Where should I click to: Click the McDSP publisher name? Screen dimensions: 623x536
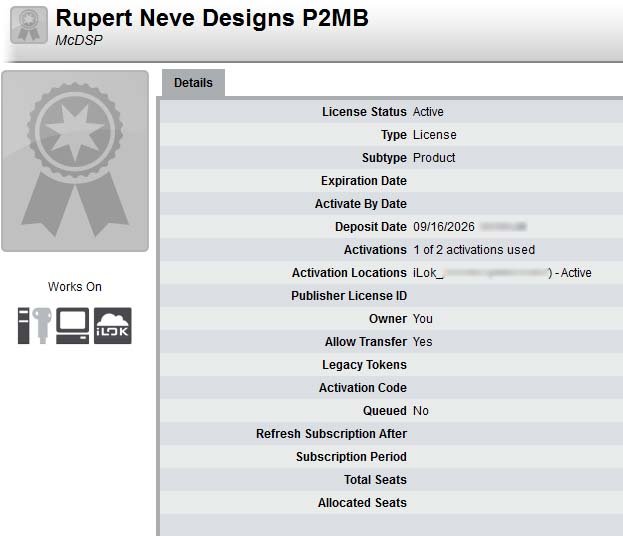tap(79, 40)
